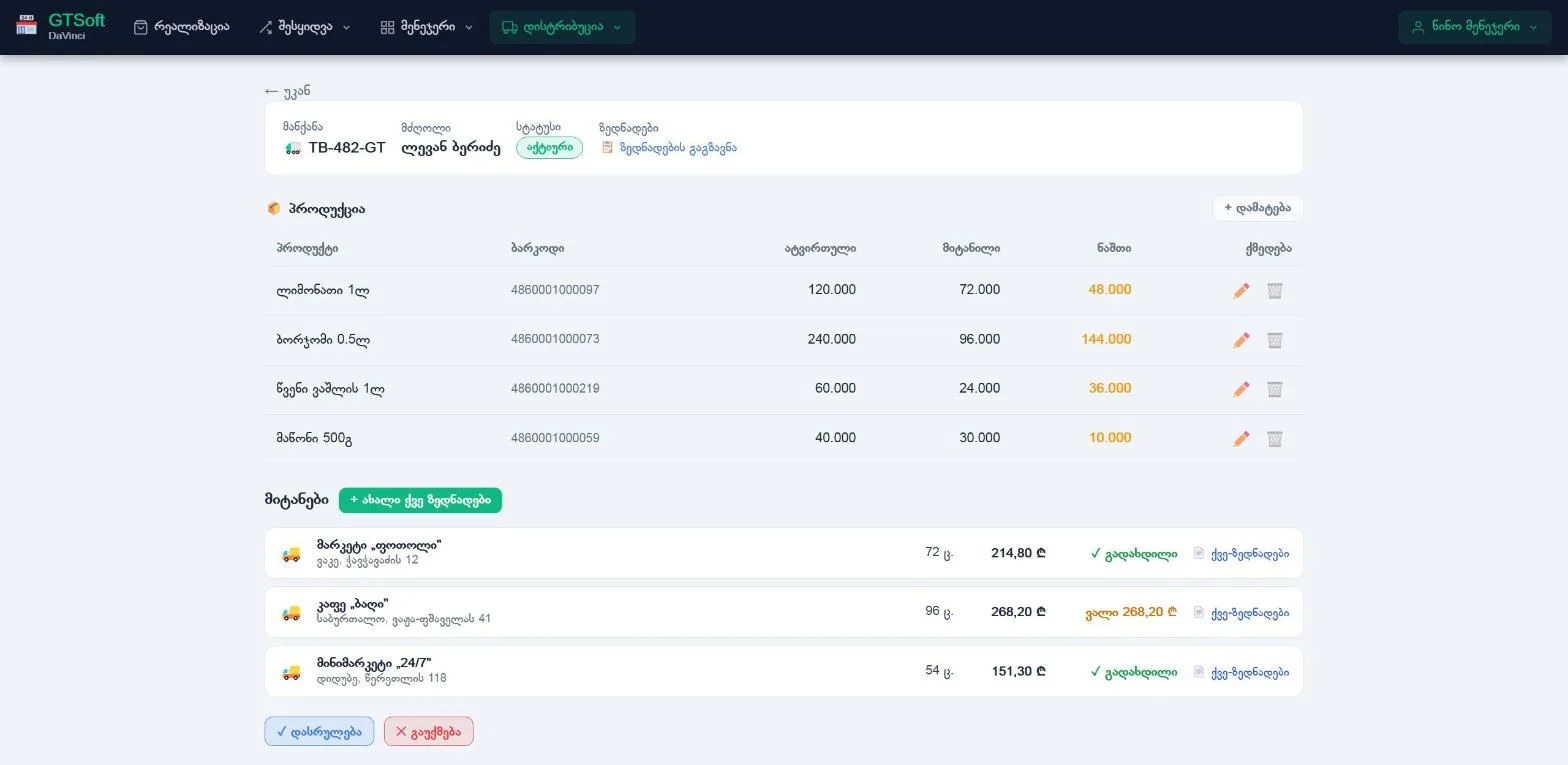Open ქვე-ზედნადები link for მინიმარკეტი „24/7"
Image resolution: width=1568 pixels, height=765 pixels.
pos(1241,671)
